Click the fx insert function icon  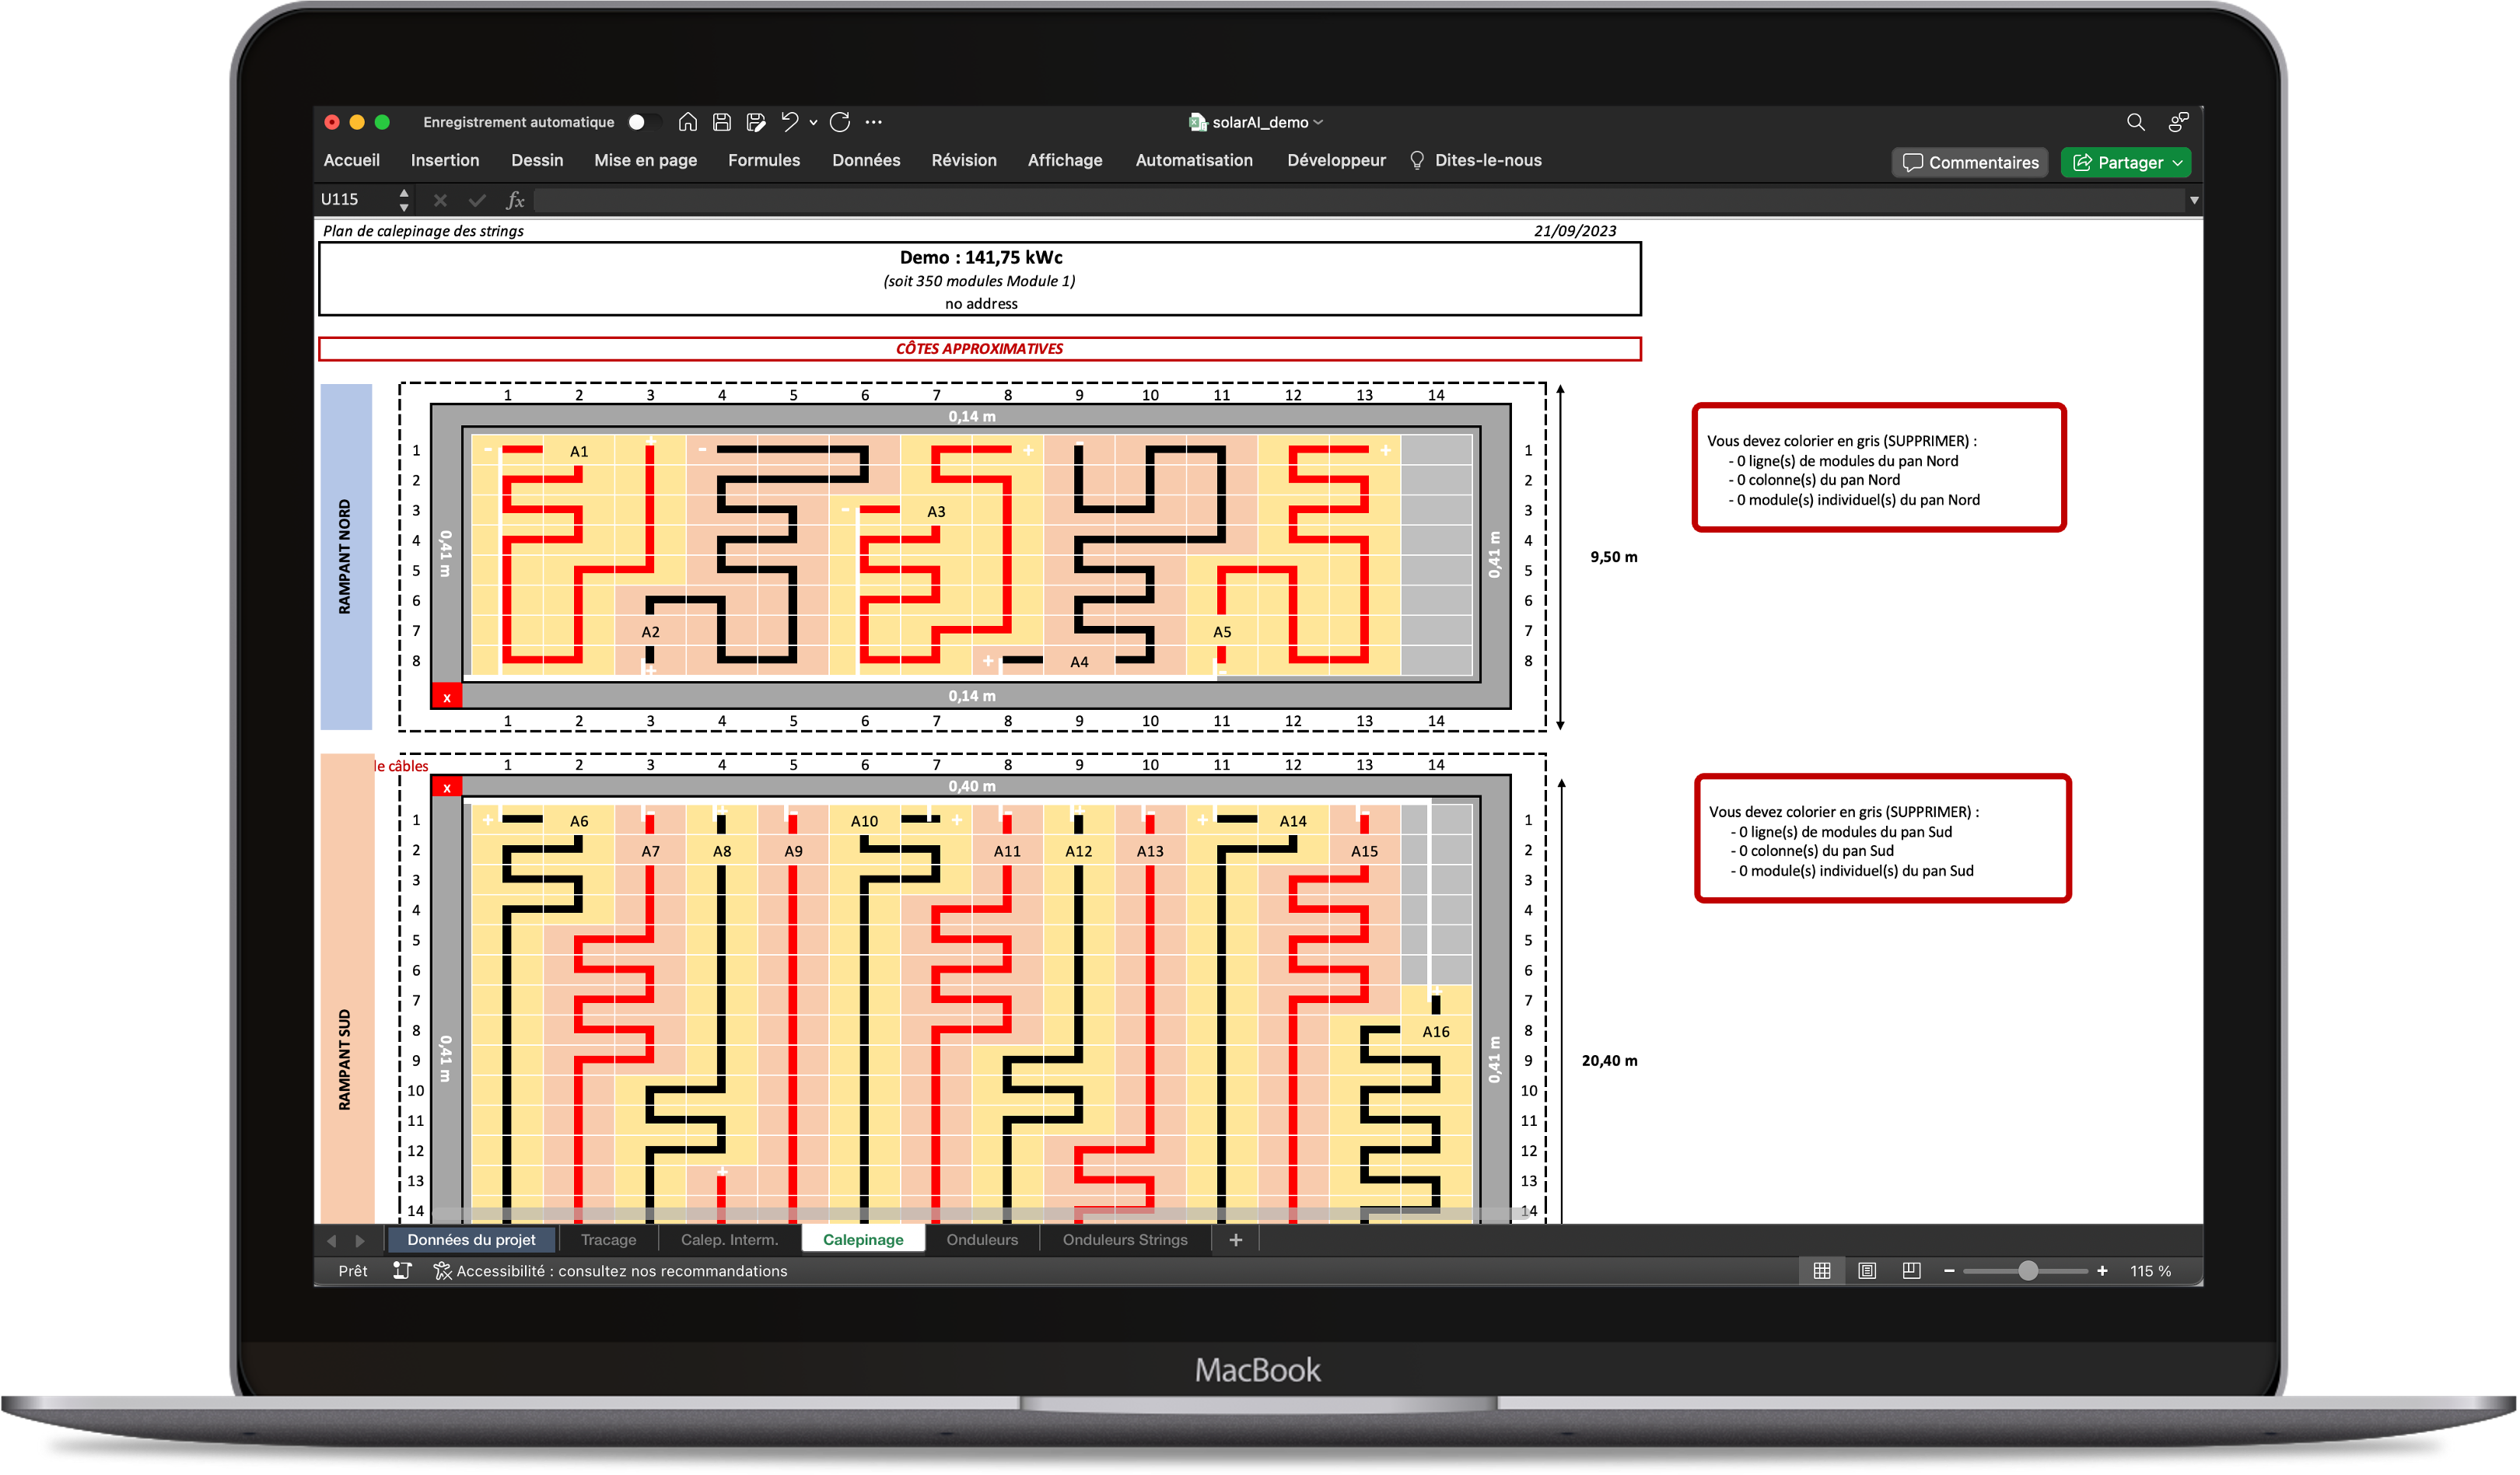tap(515, 200)
